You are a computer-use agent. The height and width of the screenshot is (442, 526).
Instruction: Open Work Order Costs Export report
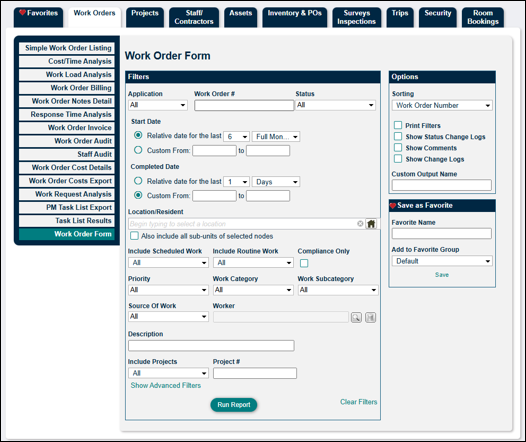click(67, 181)
